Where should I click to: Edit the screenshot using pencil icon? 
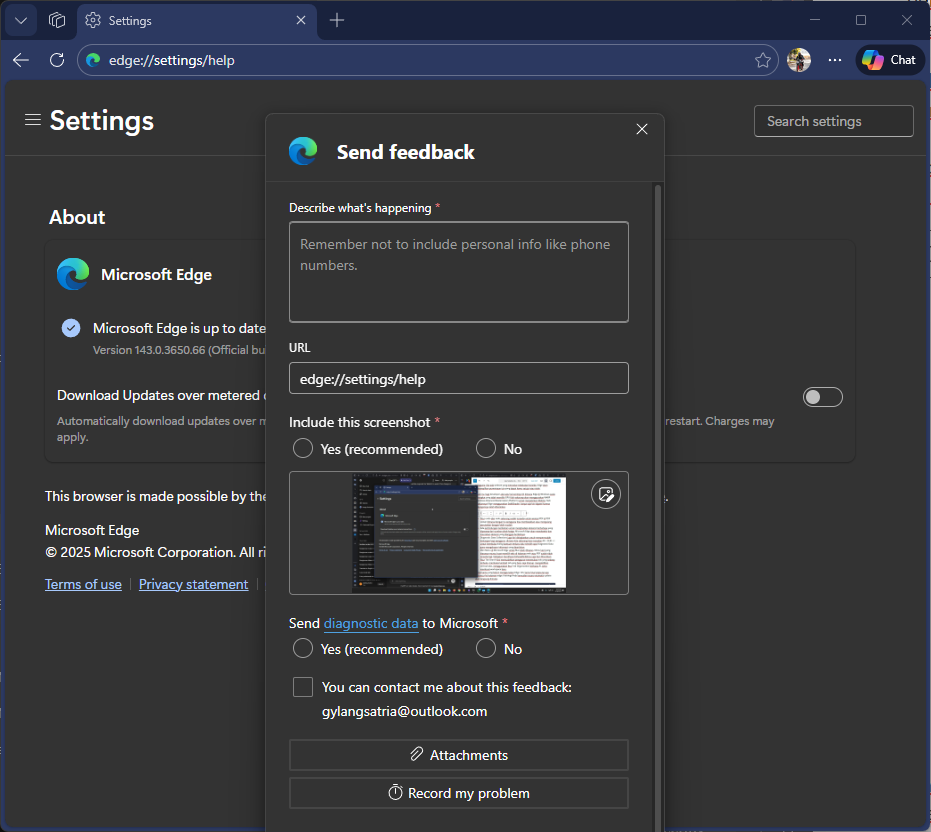pyautogui.click(x=606, y=494)
